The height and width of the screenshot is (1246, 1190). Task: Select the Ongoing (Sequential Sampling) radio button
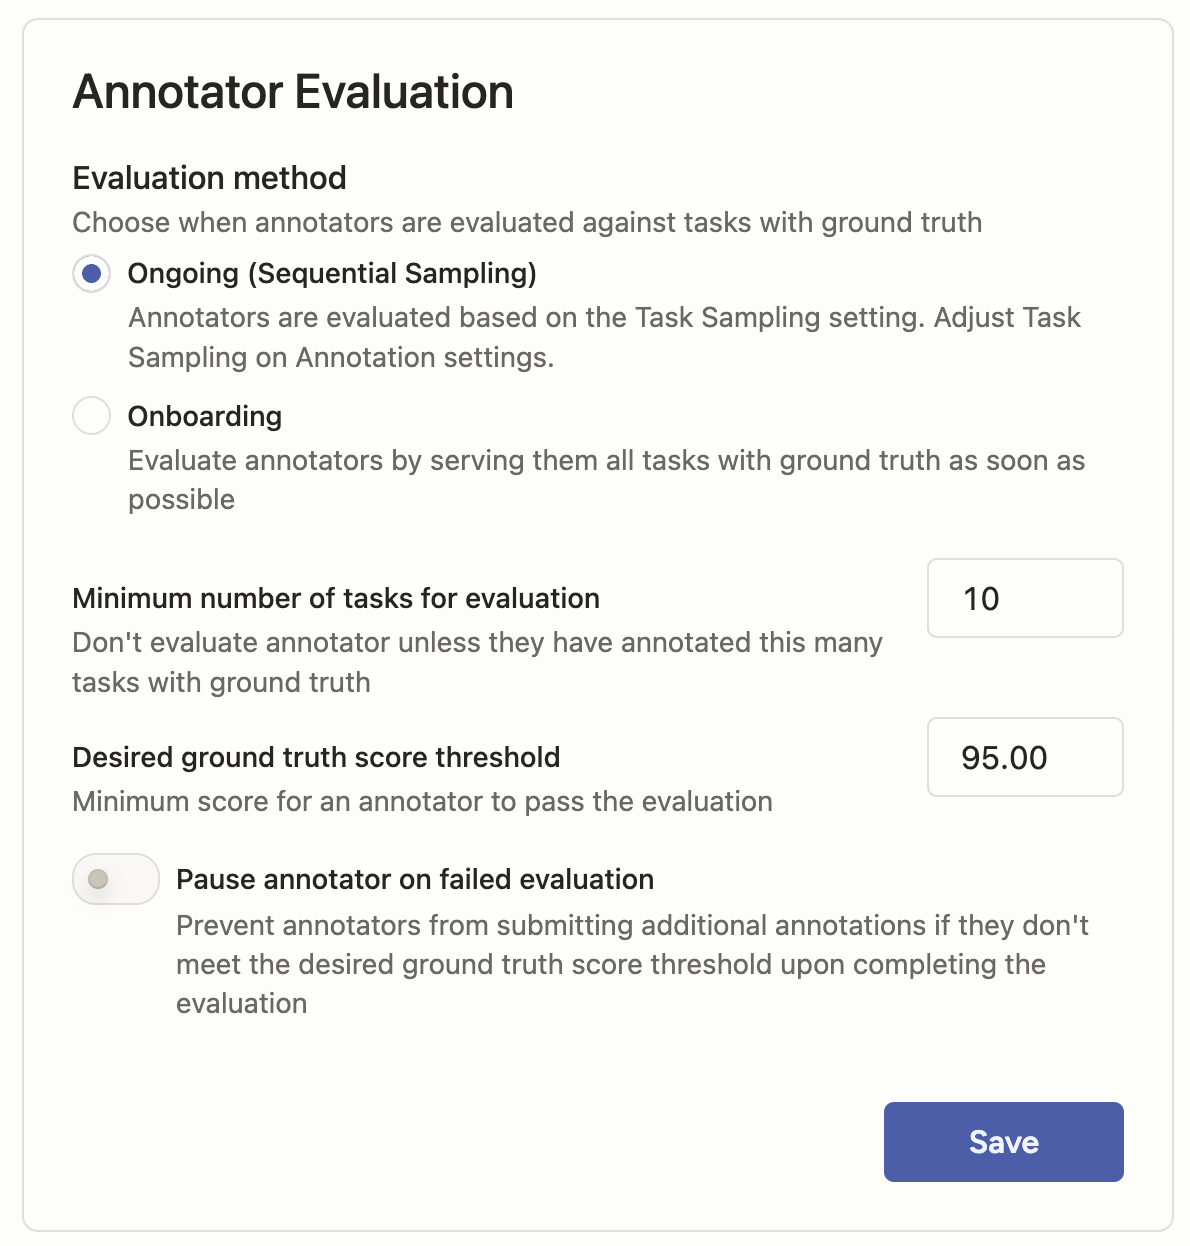tap(91, 273)
